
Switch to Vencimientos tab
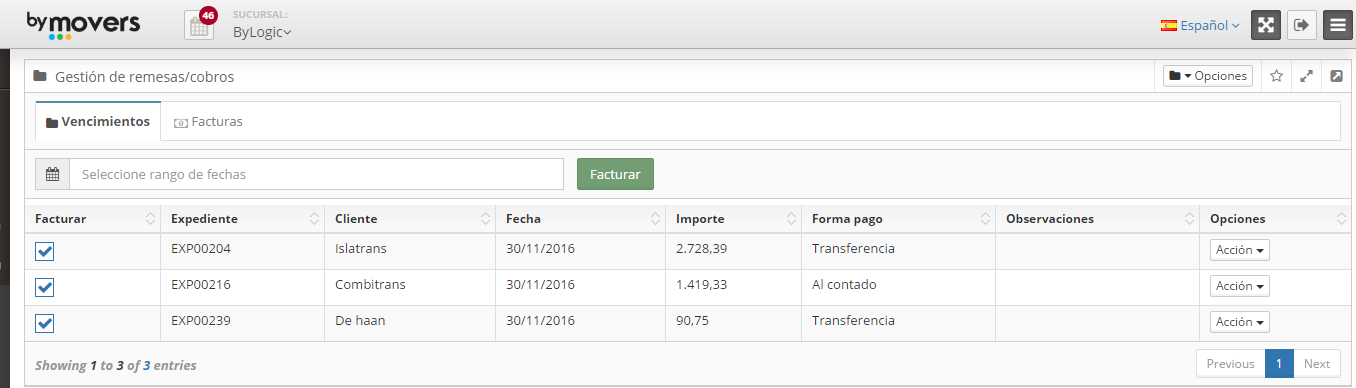coord(98,122)
